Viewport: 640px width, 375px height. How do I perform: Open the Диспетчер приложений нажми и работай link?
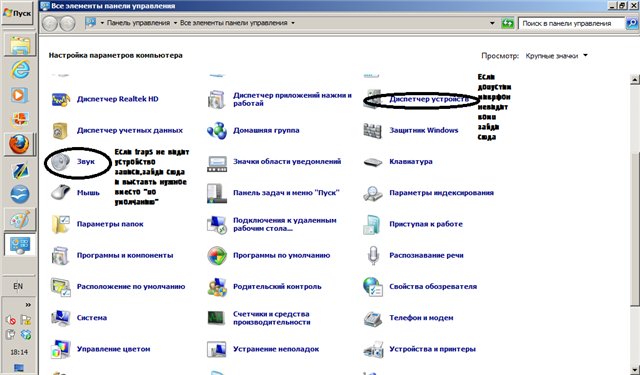pyautogui.click(x=292, y=99)
